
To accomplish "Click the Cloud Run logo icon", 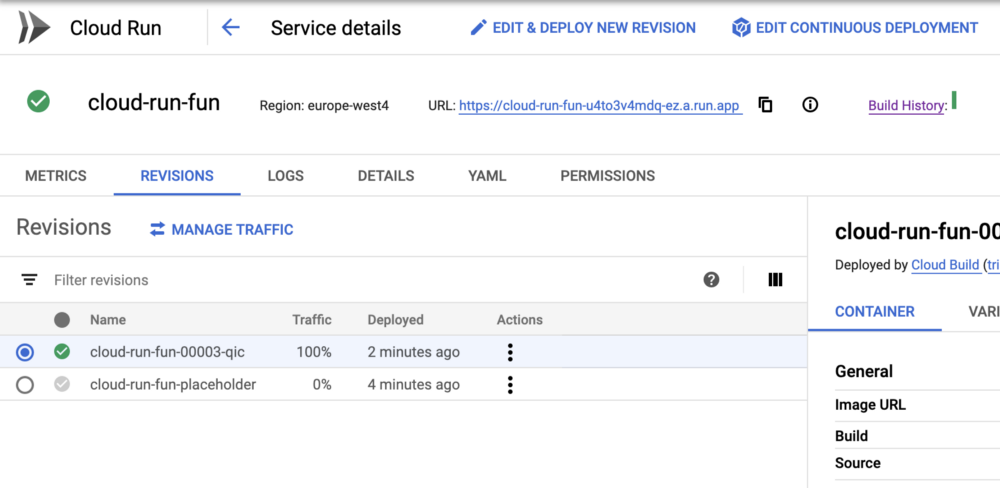I will point(33,28).
